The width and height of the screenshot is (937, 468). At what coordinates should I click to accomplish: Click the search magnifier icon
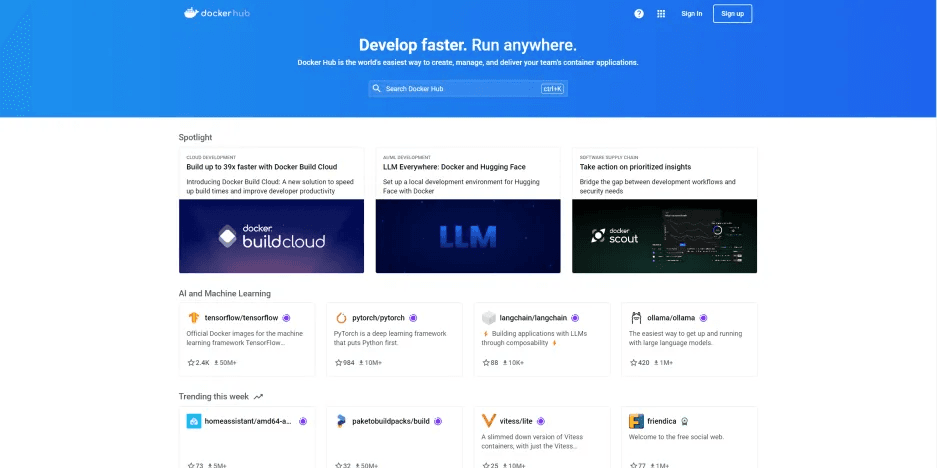(x=376, y=88)
